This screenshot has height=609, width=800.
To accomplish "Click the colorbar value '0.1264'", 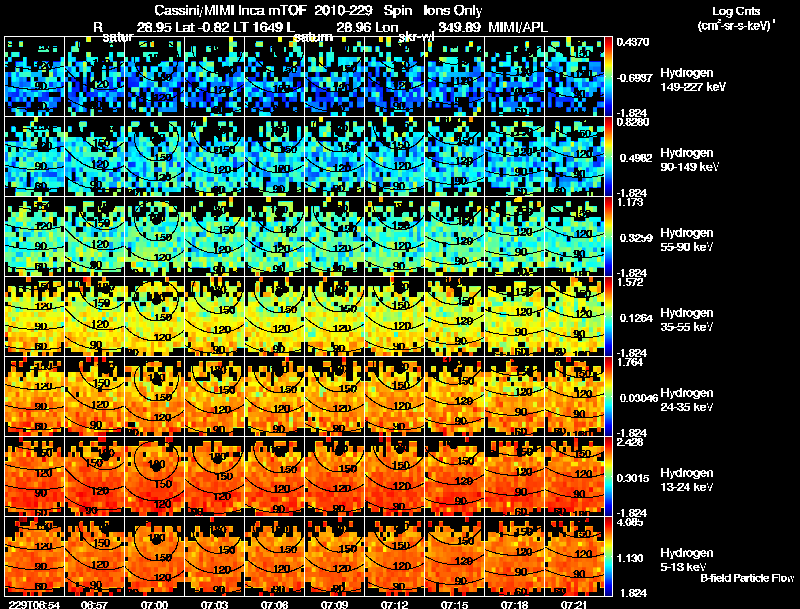I will 636,318.
